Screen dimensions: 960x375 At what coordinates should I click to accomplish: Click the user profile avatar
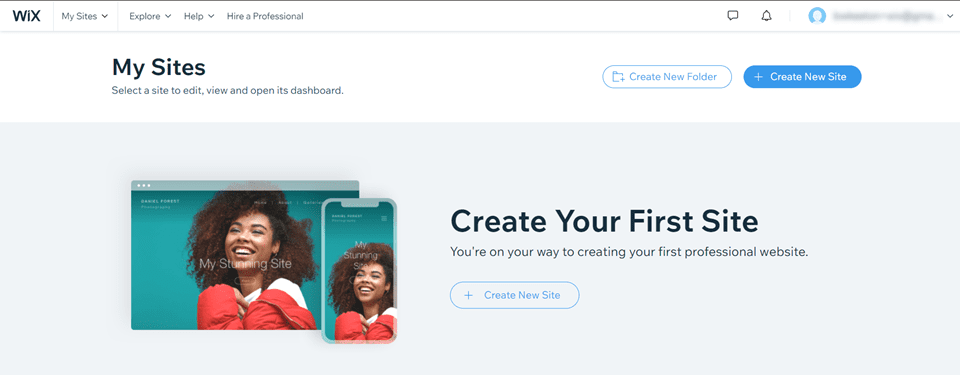(x=817, y=17)
